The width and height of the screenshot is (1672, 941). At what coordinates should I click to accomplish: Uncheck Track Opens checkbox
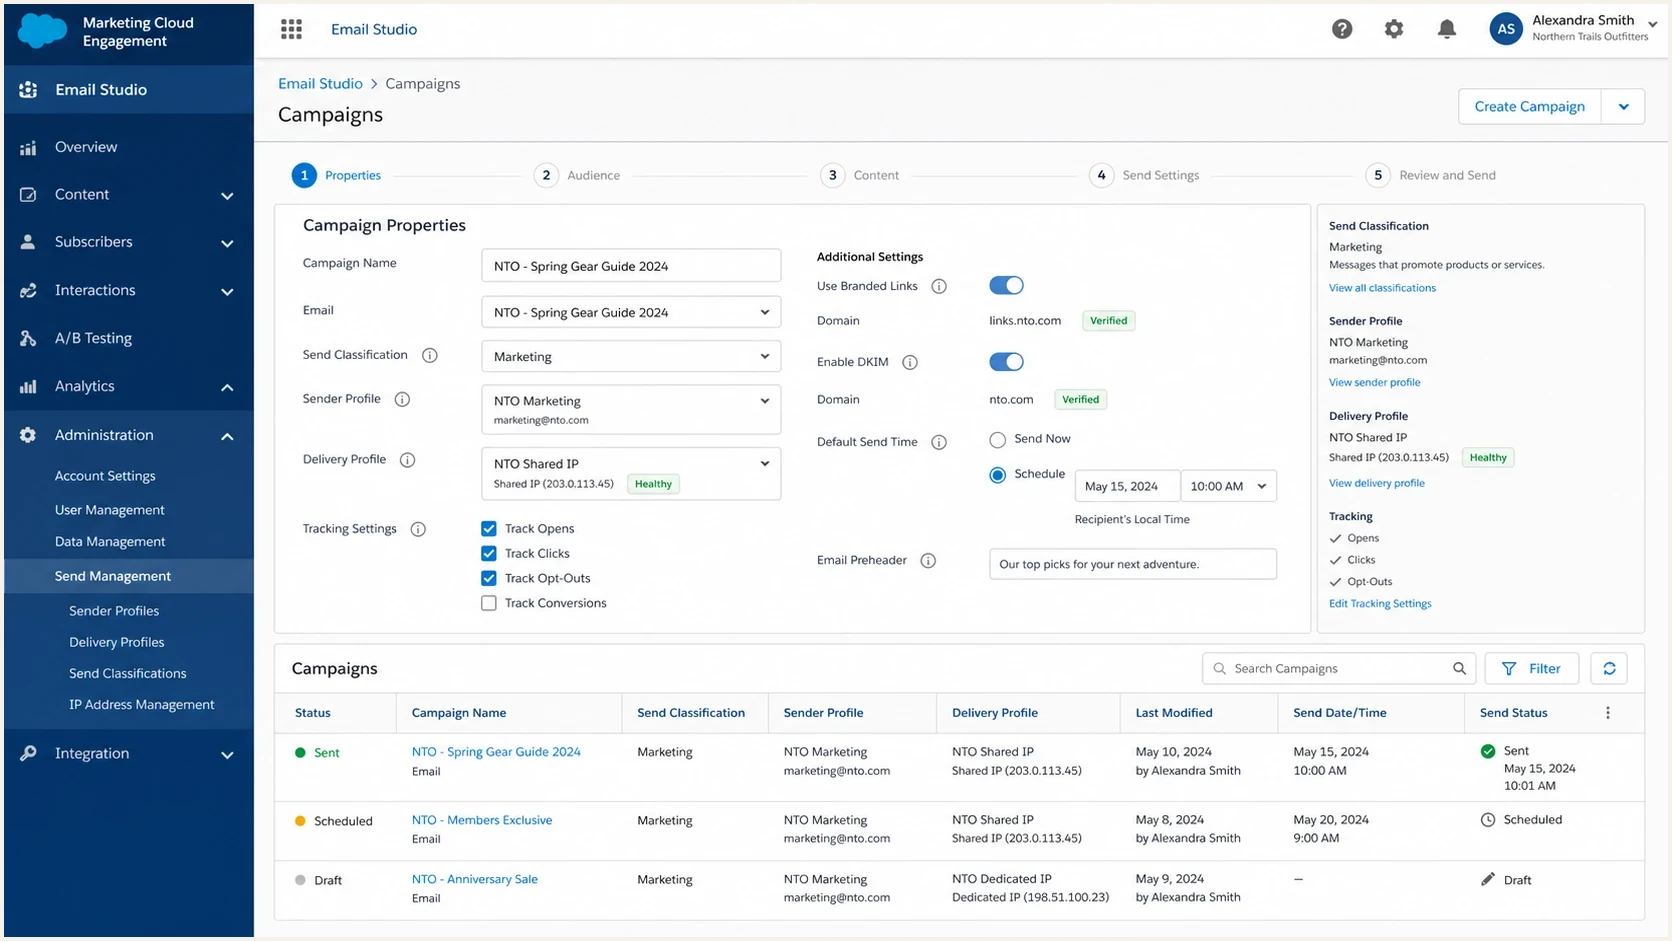click(489, 528)
